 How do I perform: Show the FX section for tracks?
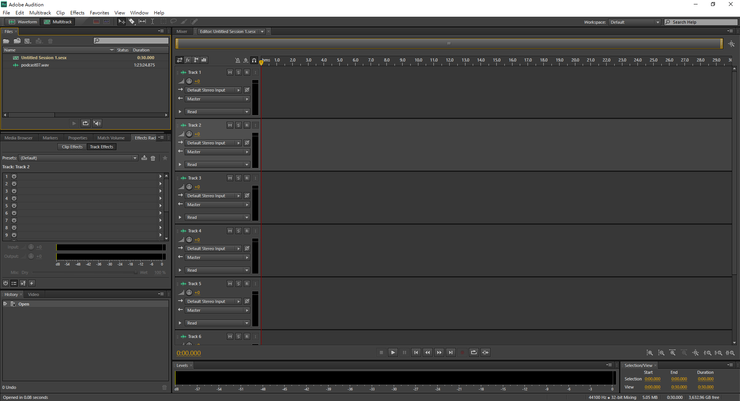(x=187, y=60)
